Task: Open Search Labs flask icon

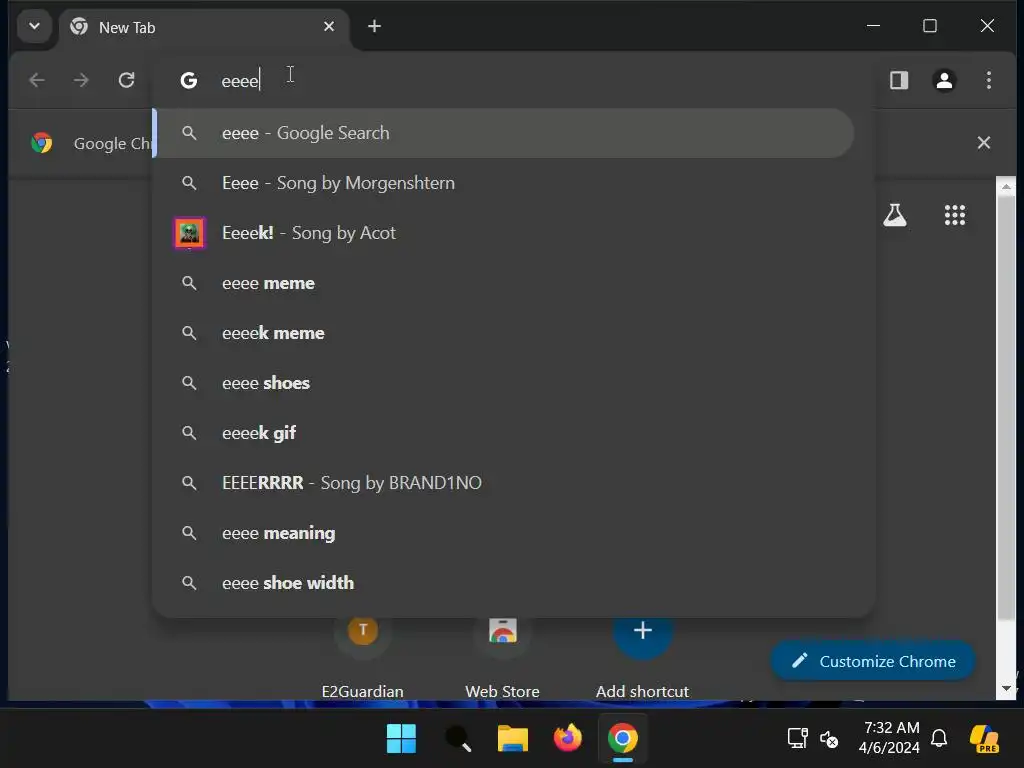Action: pyautogui.click(x=895, y=215)
